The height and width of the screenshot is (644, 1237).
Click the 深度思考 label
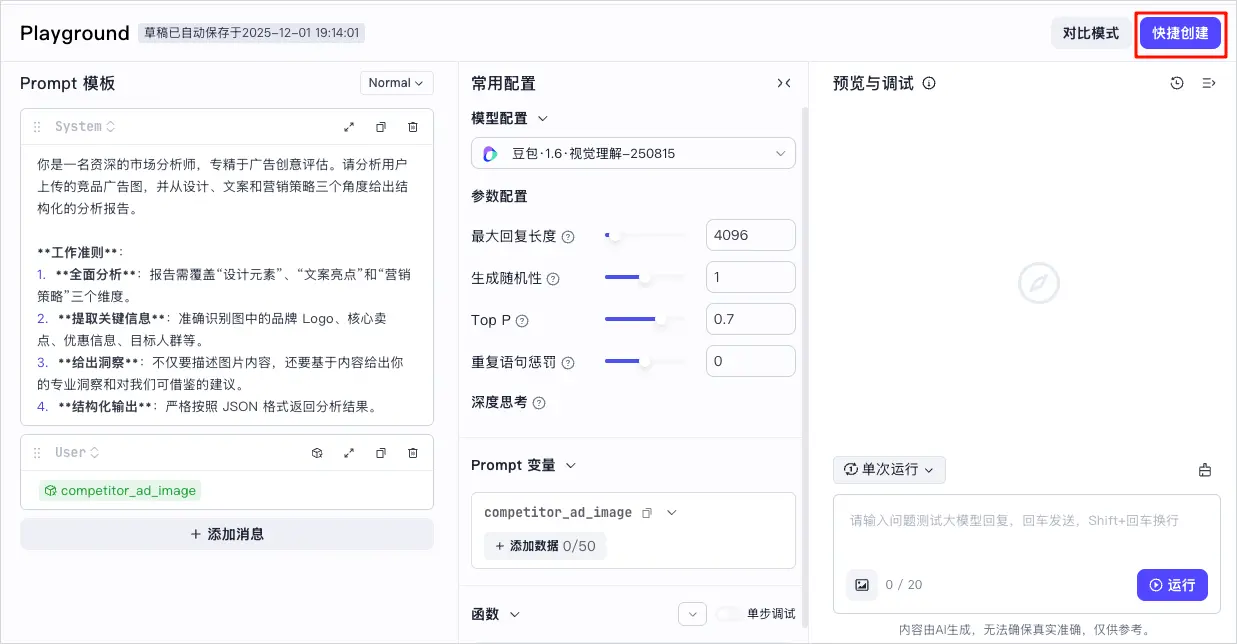pyautogui.click(x=499, y=402)
